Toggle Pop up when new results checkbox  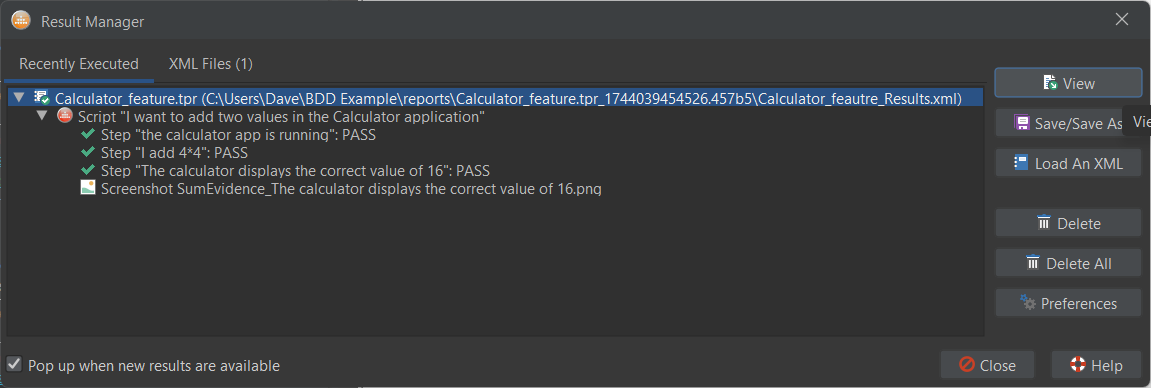click(14, 364)
